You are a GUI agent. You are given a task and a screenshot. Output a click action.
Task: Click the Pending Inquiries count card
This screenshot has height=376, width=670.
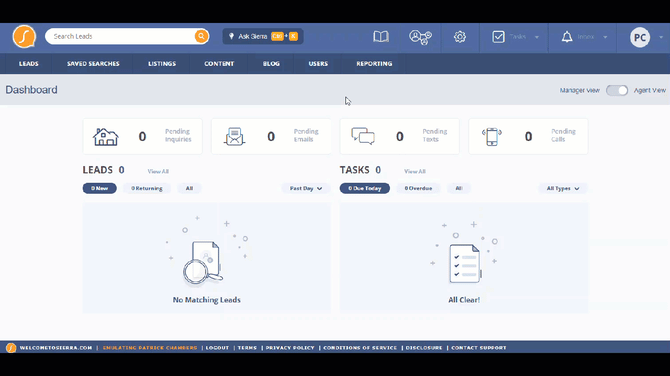(142, 137)
